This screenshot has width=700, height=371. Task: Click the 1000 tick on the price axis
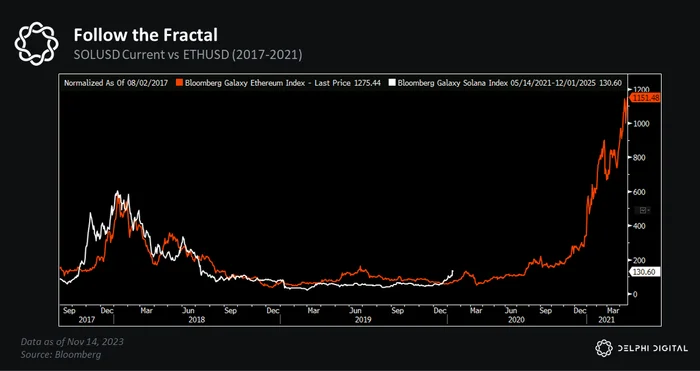(641, 123)
